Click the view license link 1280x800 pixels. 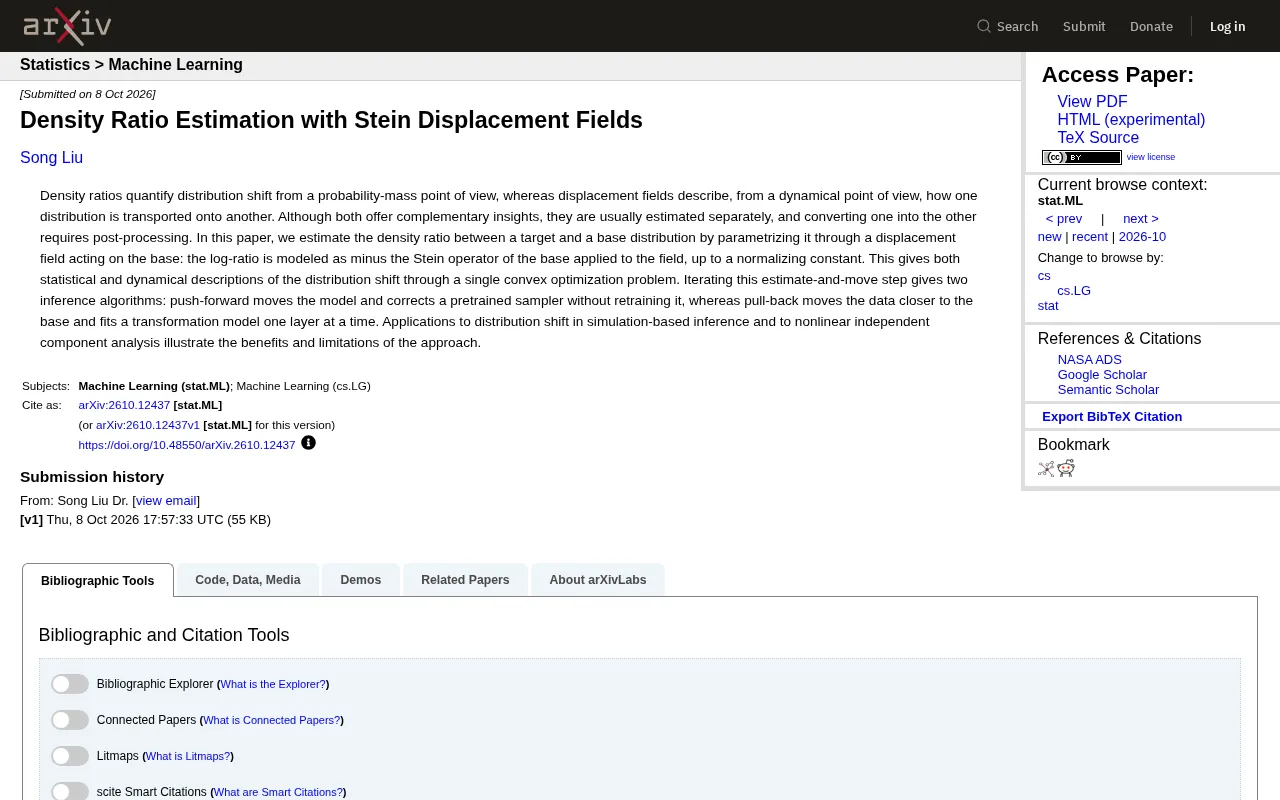pos(1151,157)
